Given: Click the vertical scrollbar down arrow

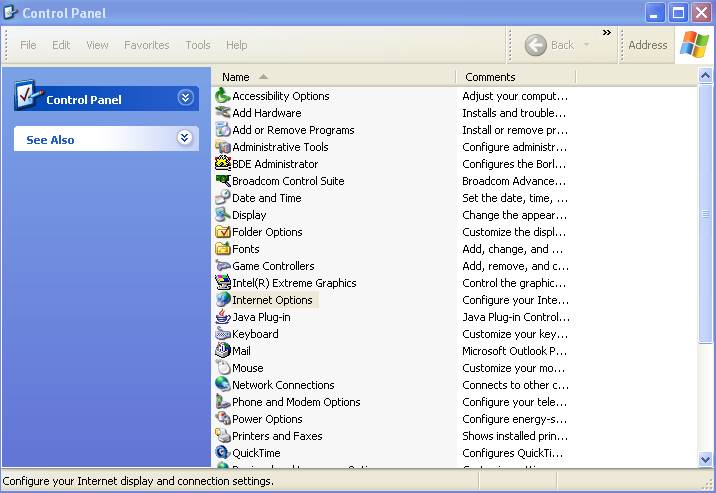Looking at the screenshot, I should click(x=706, y=459).
